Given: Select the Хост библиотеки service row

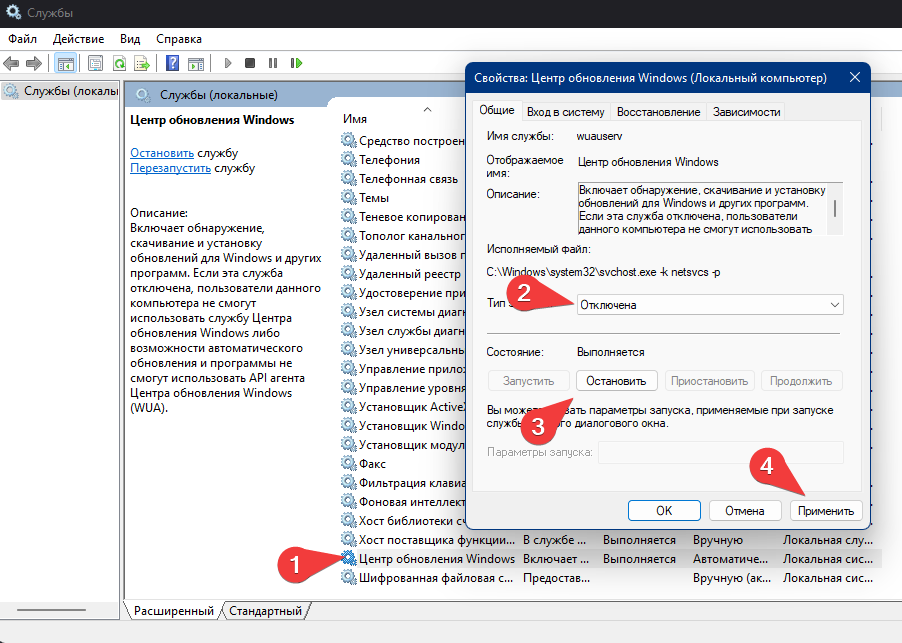Looking at the screenshot, I should tap(402, 520).
